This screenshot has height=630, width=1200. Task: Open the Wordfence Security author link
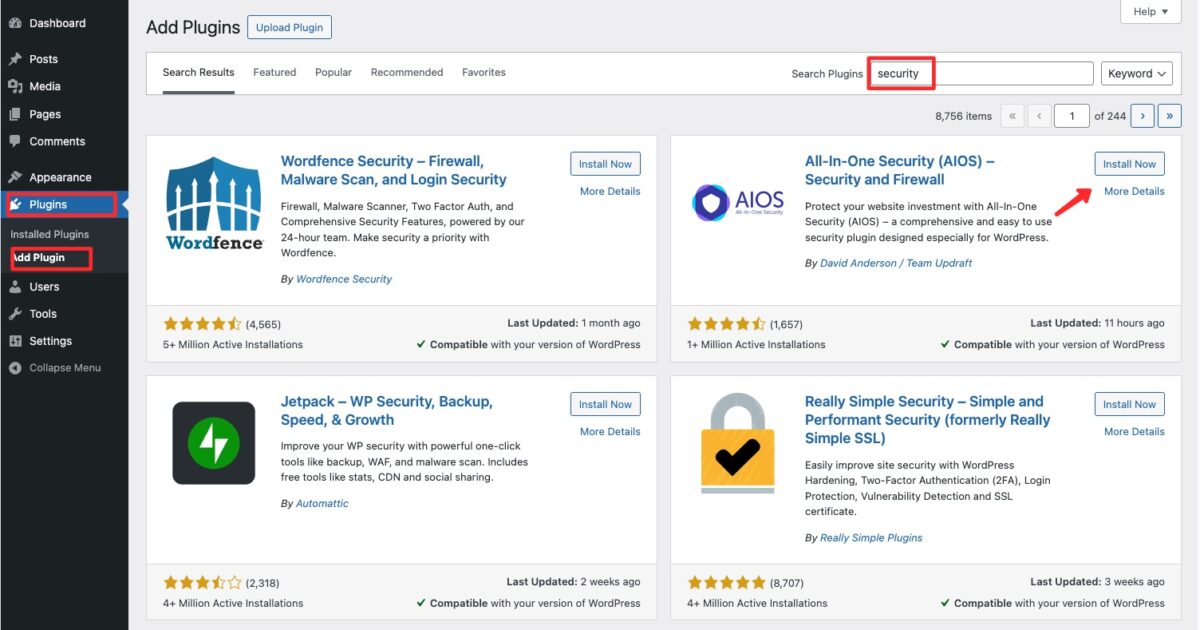tap(344, 279)
